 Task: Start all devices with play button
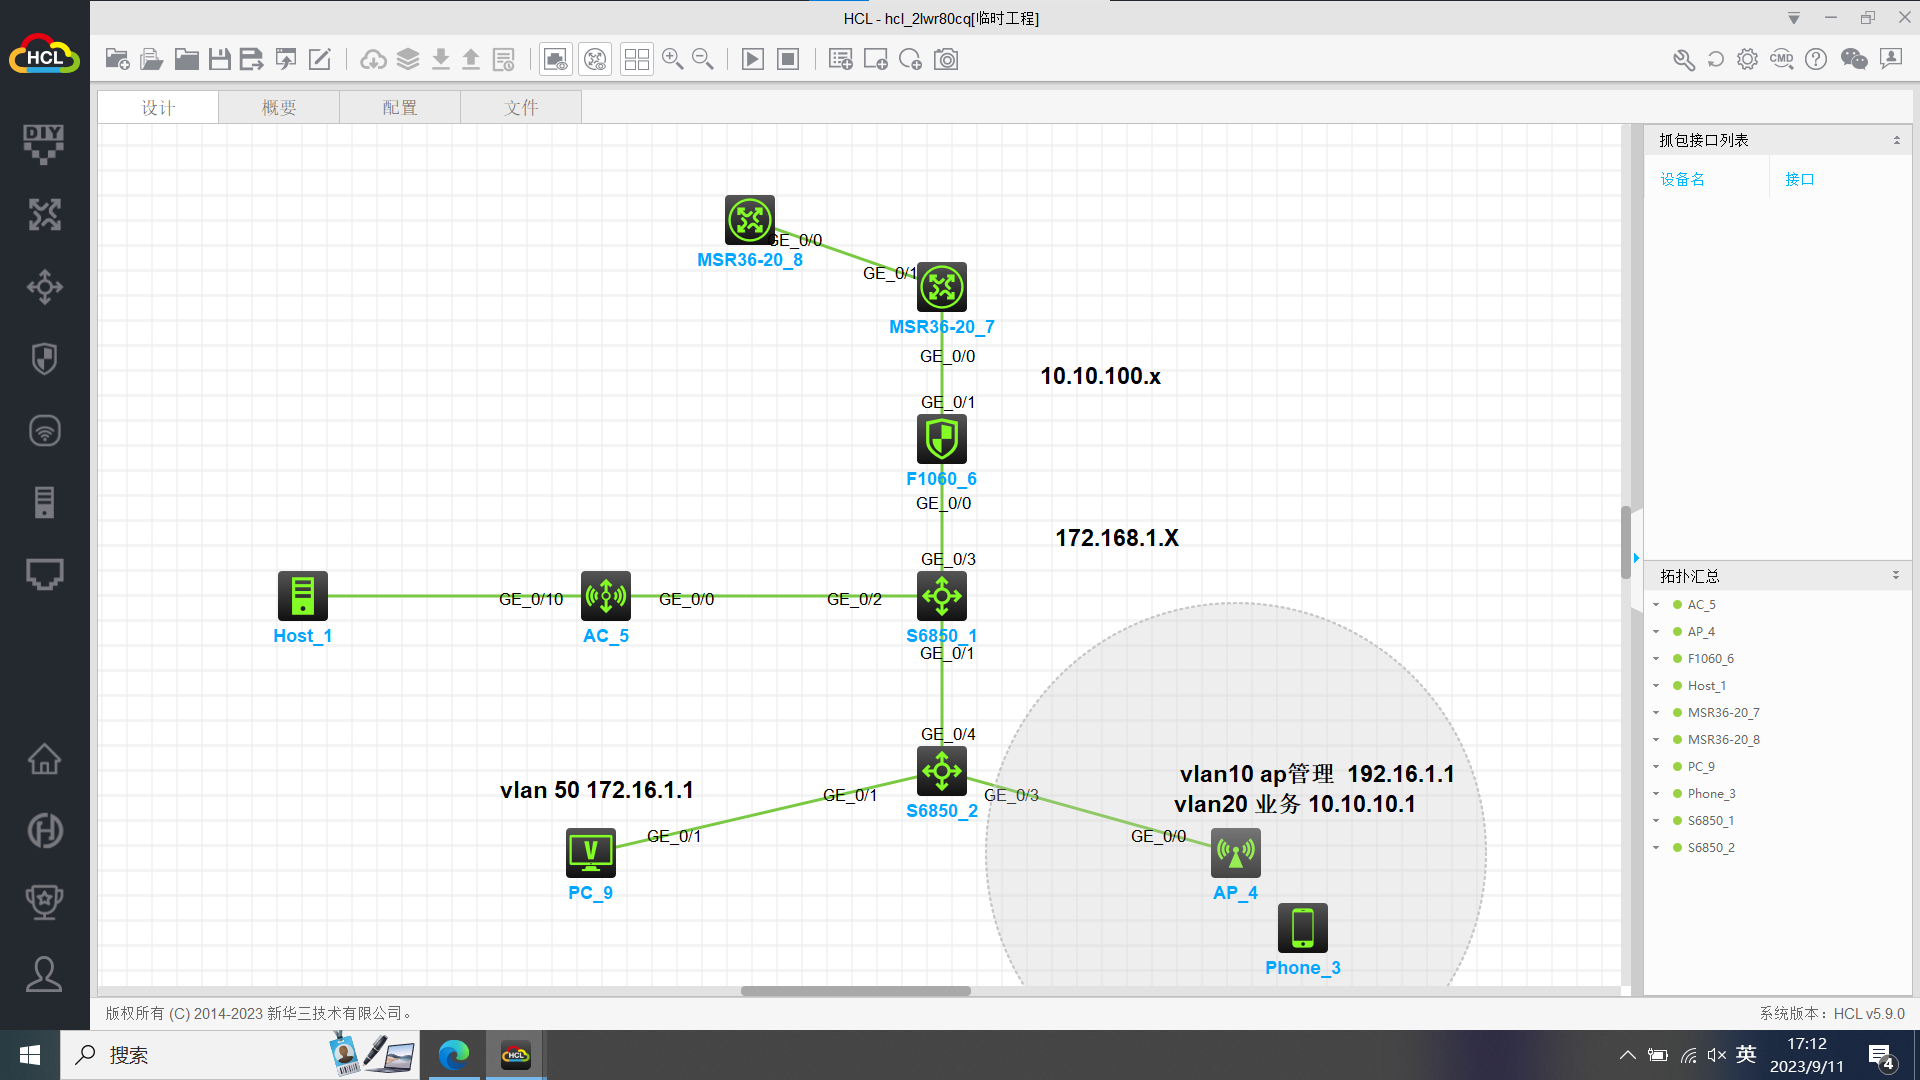(753, 60)
